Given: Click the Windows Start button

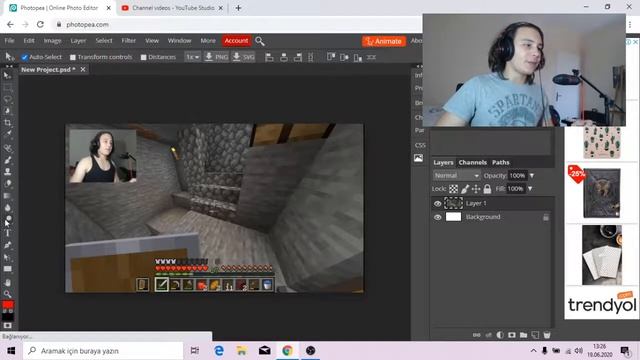Looking at the screenshot, I should (x=11, y=351).
